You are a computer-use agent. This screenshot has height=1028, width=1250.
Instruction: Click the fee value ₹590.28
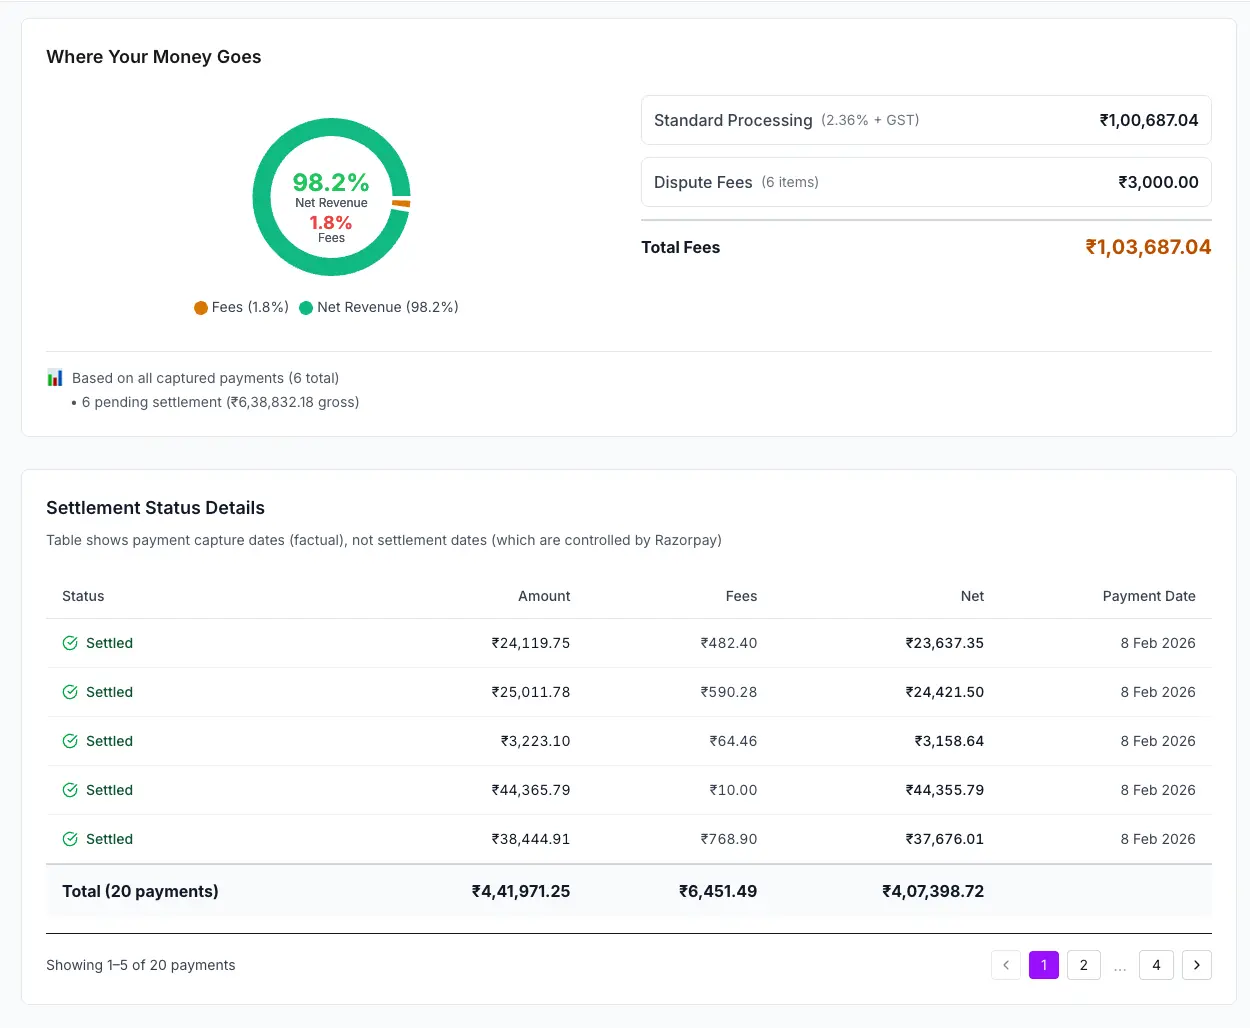(x=729, y=692)
